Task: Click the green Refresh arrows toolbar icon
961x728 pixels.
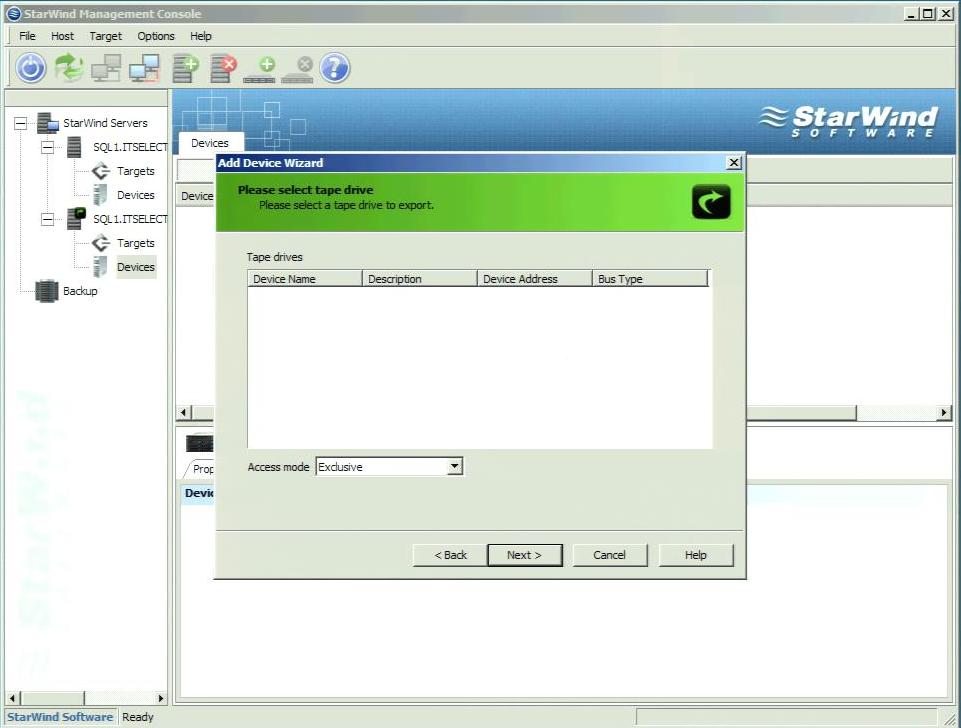Action: pos(69,67)
